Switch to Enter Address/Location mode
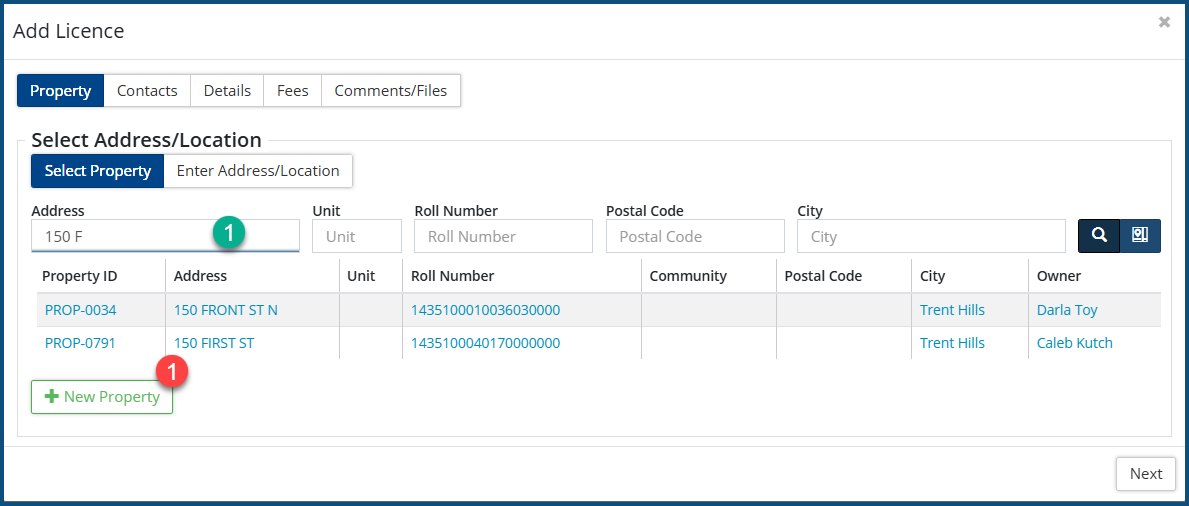 (258, 170)
